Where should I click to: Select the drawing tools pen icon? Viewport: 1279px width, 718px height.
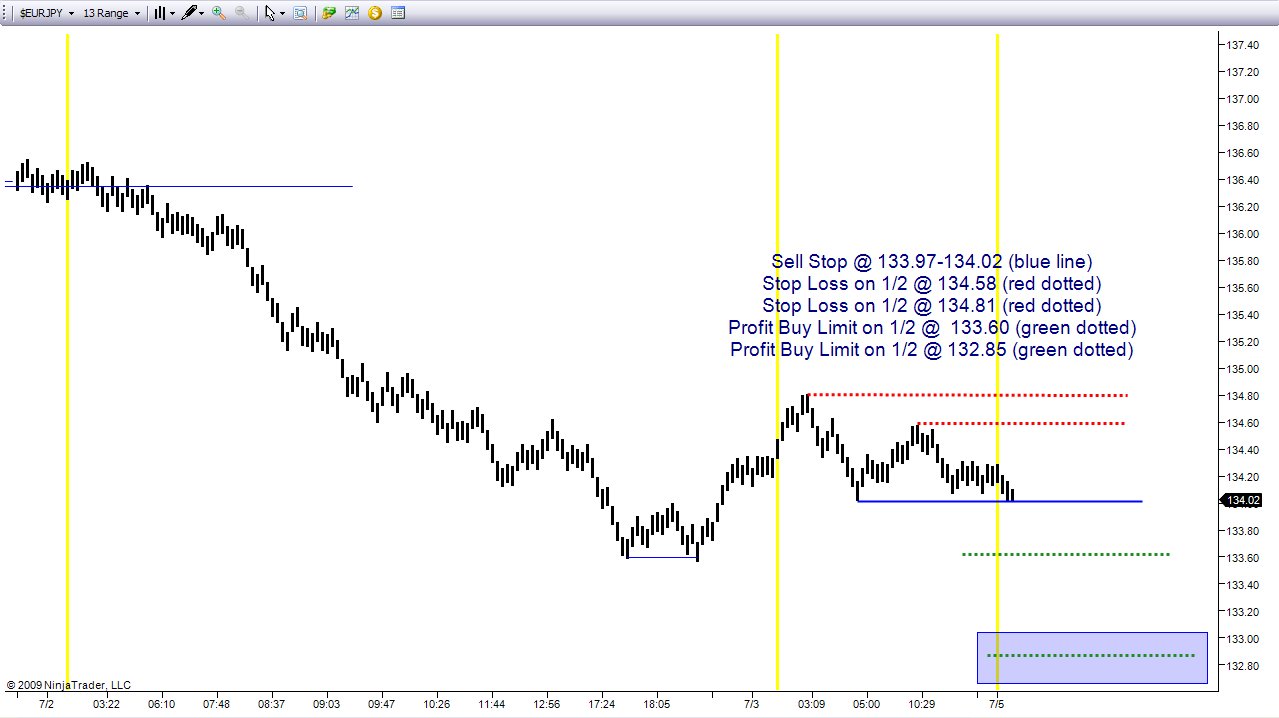(x=188, y=13)
